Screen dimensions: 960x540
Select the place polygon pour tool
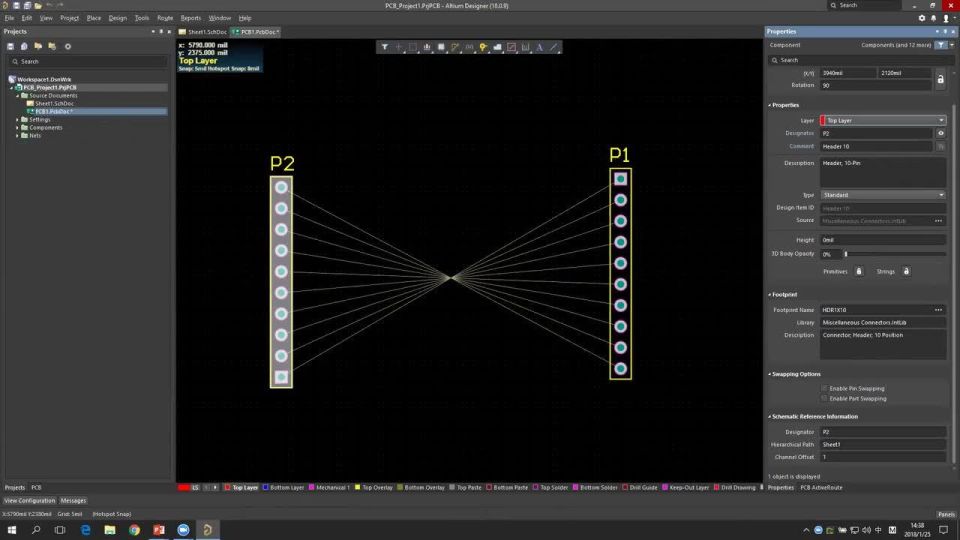click(x=497, y=47)
